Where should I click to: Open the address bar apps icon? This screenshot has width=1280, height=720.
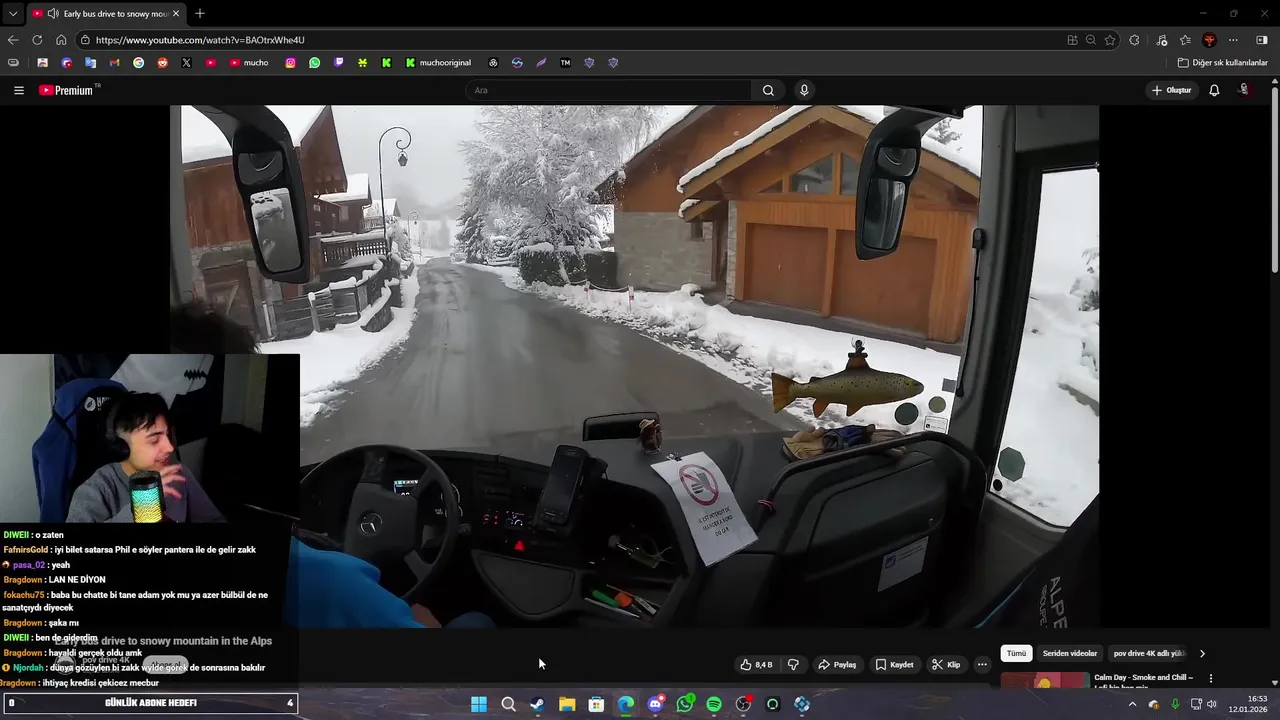pyautogui.click(x=1072, y=40)
